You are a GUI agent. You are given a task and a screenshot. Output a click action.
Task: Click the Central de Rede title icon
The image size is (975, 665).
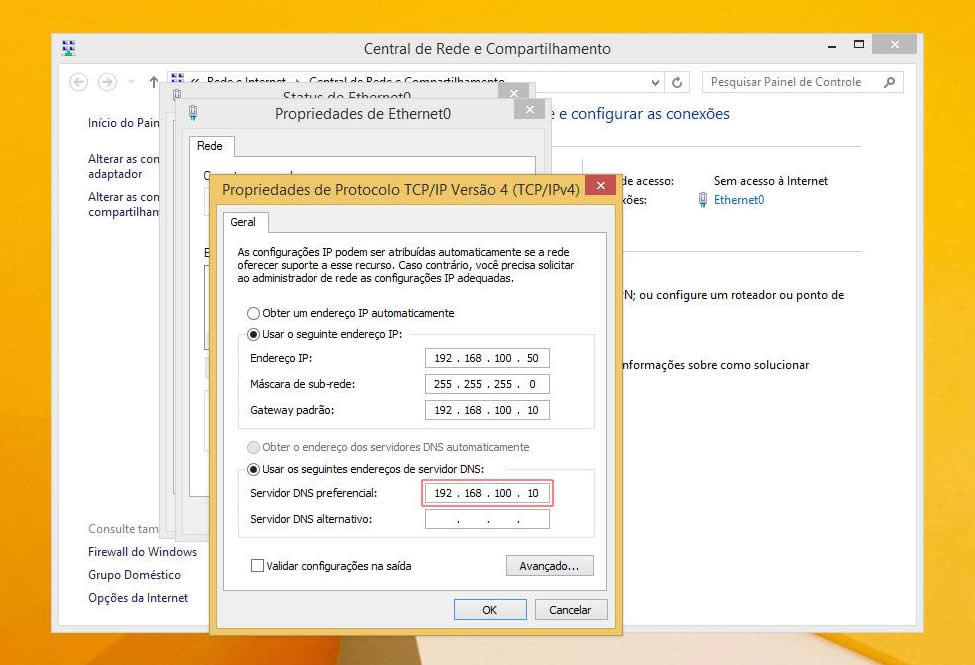tap(68, 48)
